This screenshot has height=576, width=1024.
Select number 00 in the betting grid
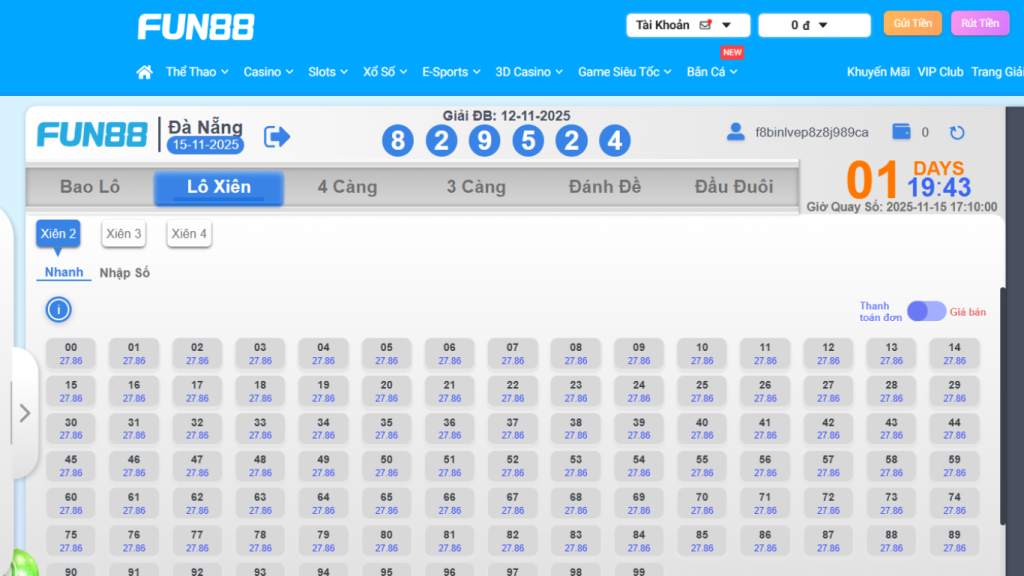click(70, 352)
